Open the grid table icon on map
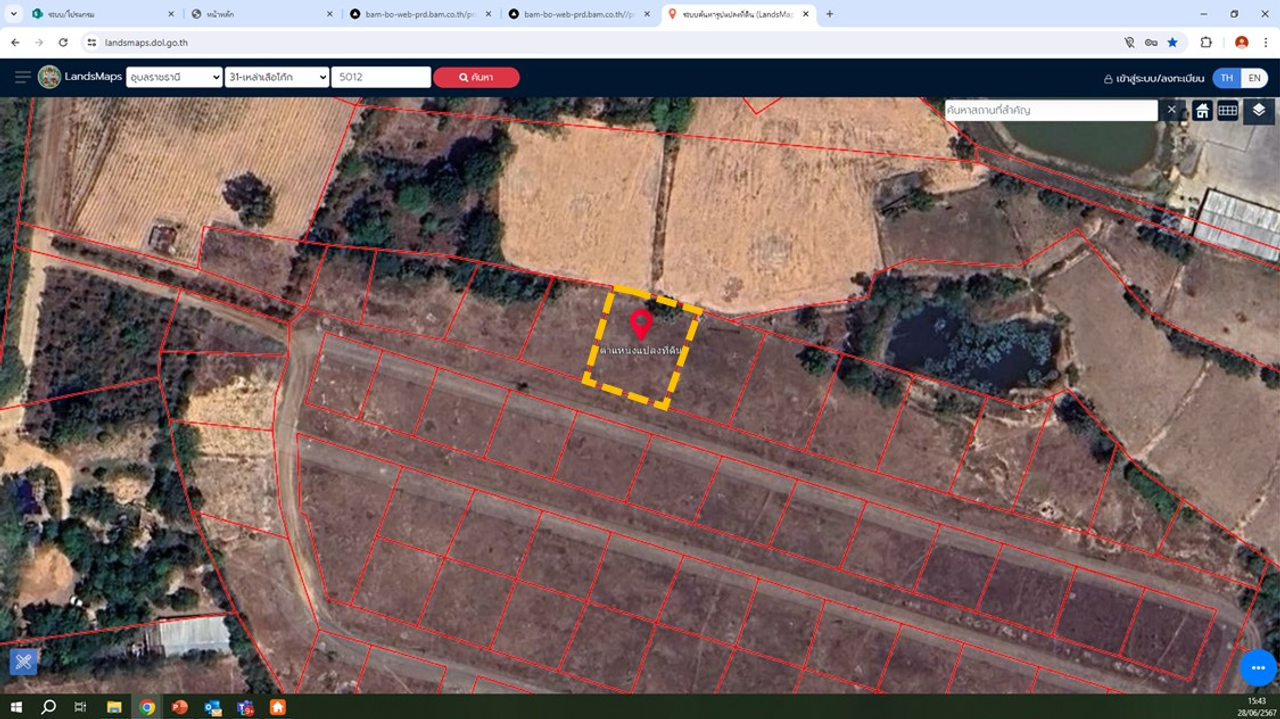The width and height of the screenshot is (1280, 719). [x=1227, y=110]
